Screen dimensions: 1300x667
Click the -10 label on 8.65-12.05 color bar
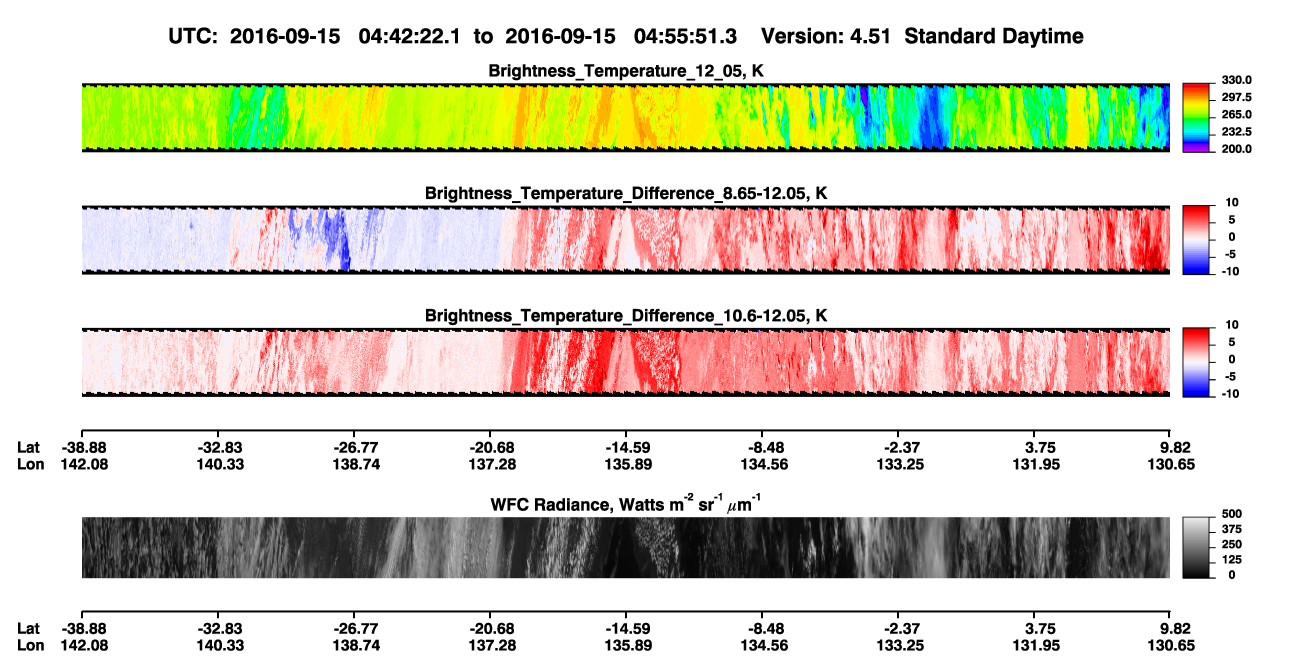[1229, 271]
